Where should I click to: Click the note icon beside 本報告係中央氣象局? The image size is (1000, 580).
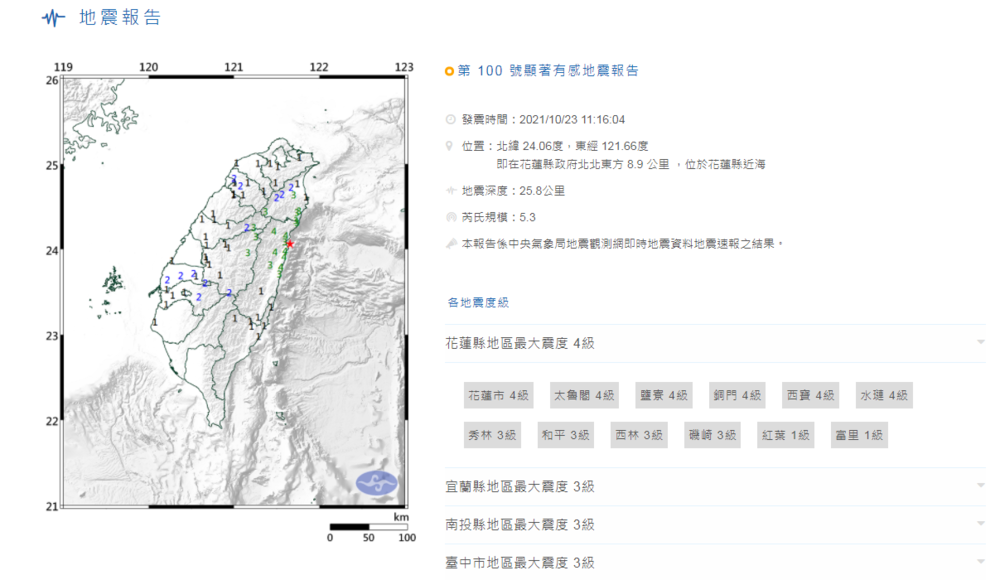point(450,243)
